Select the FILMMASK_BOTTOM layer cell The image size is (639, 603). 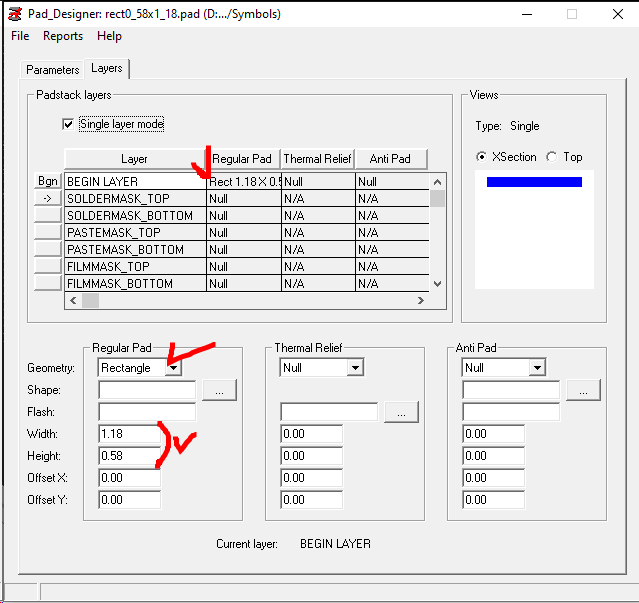tap(135, 283)
